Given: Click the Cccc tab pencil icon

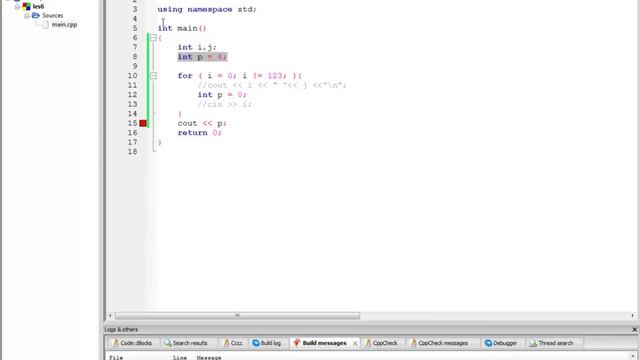Looking at the screenshot, I should coord(227,343).
